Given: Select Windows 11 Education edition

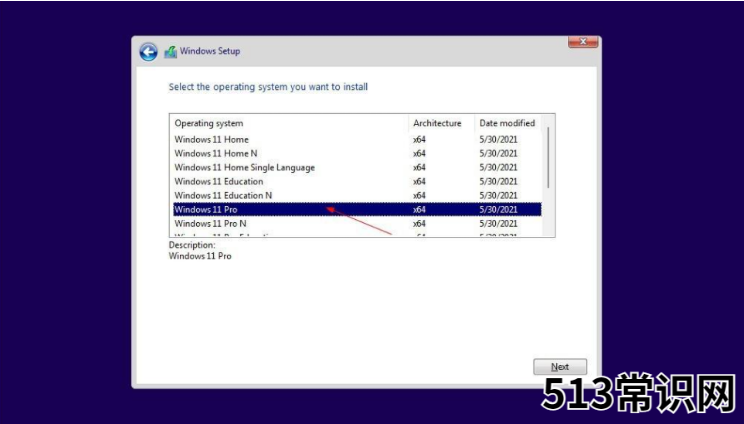Looking at the screenshot, I should 357,181.
